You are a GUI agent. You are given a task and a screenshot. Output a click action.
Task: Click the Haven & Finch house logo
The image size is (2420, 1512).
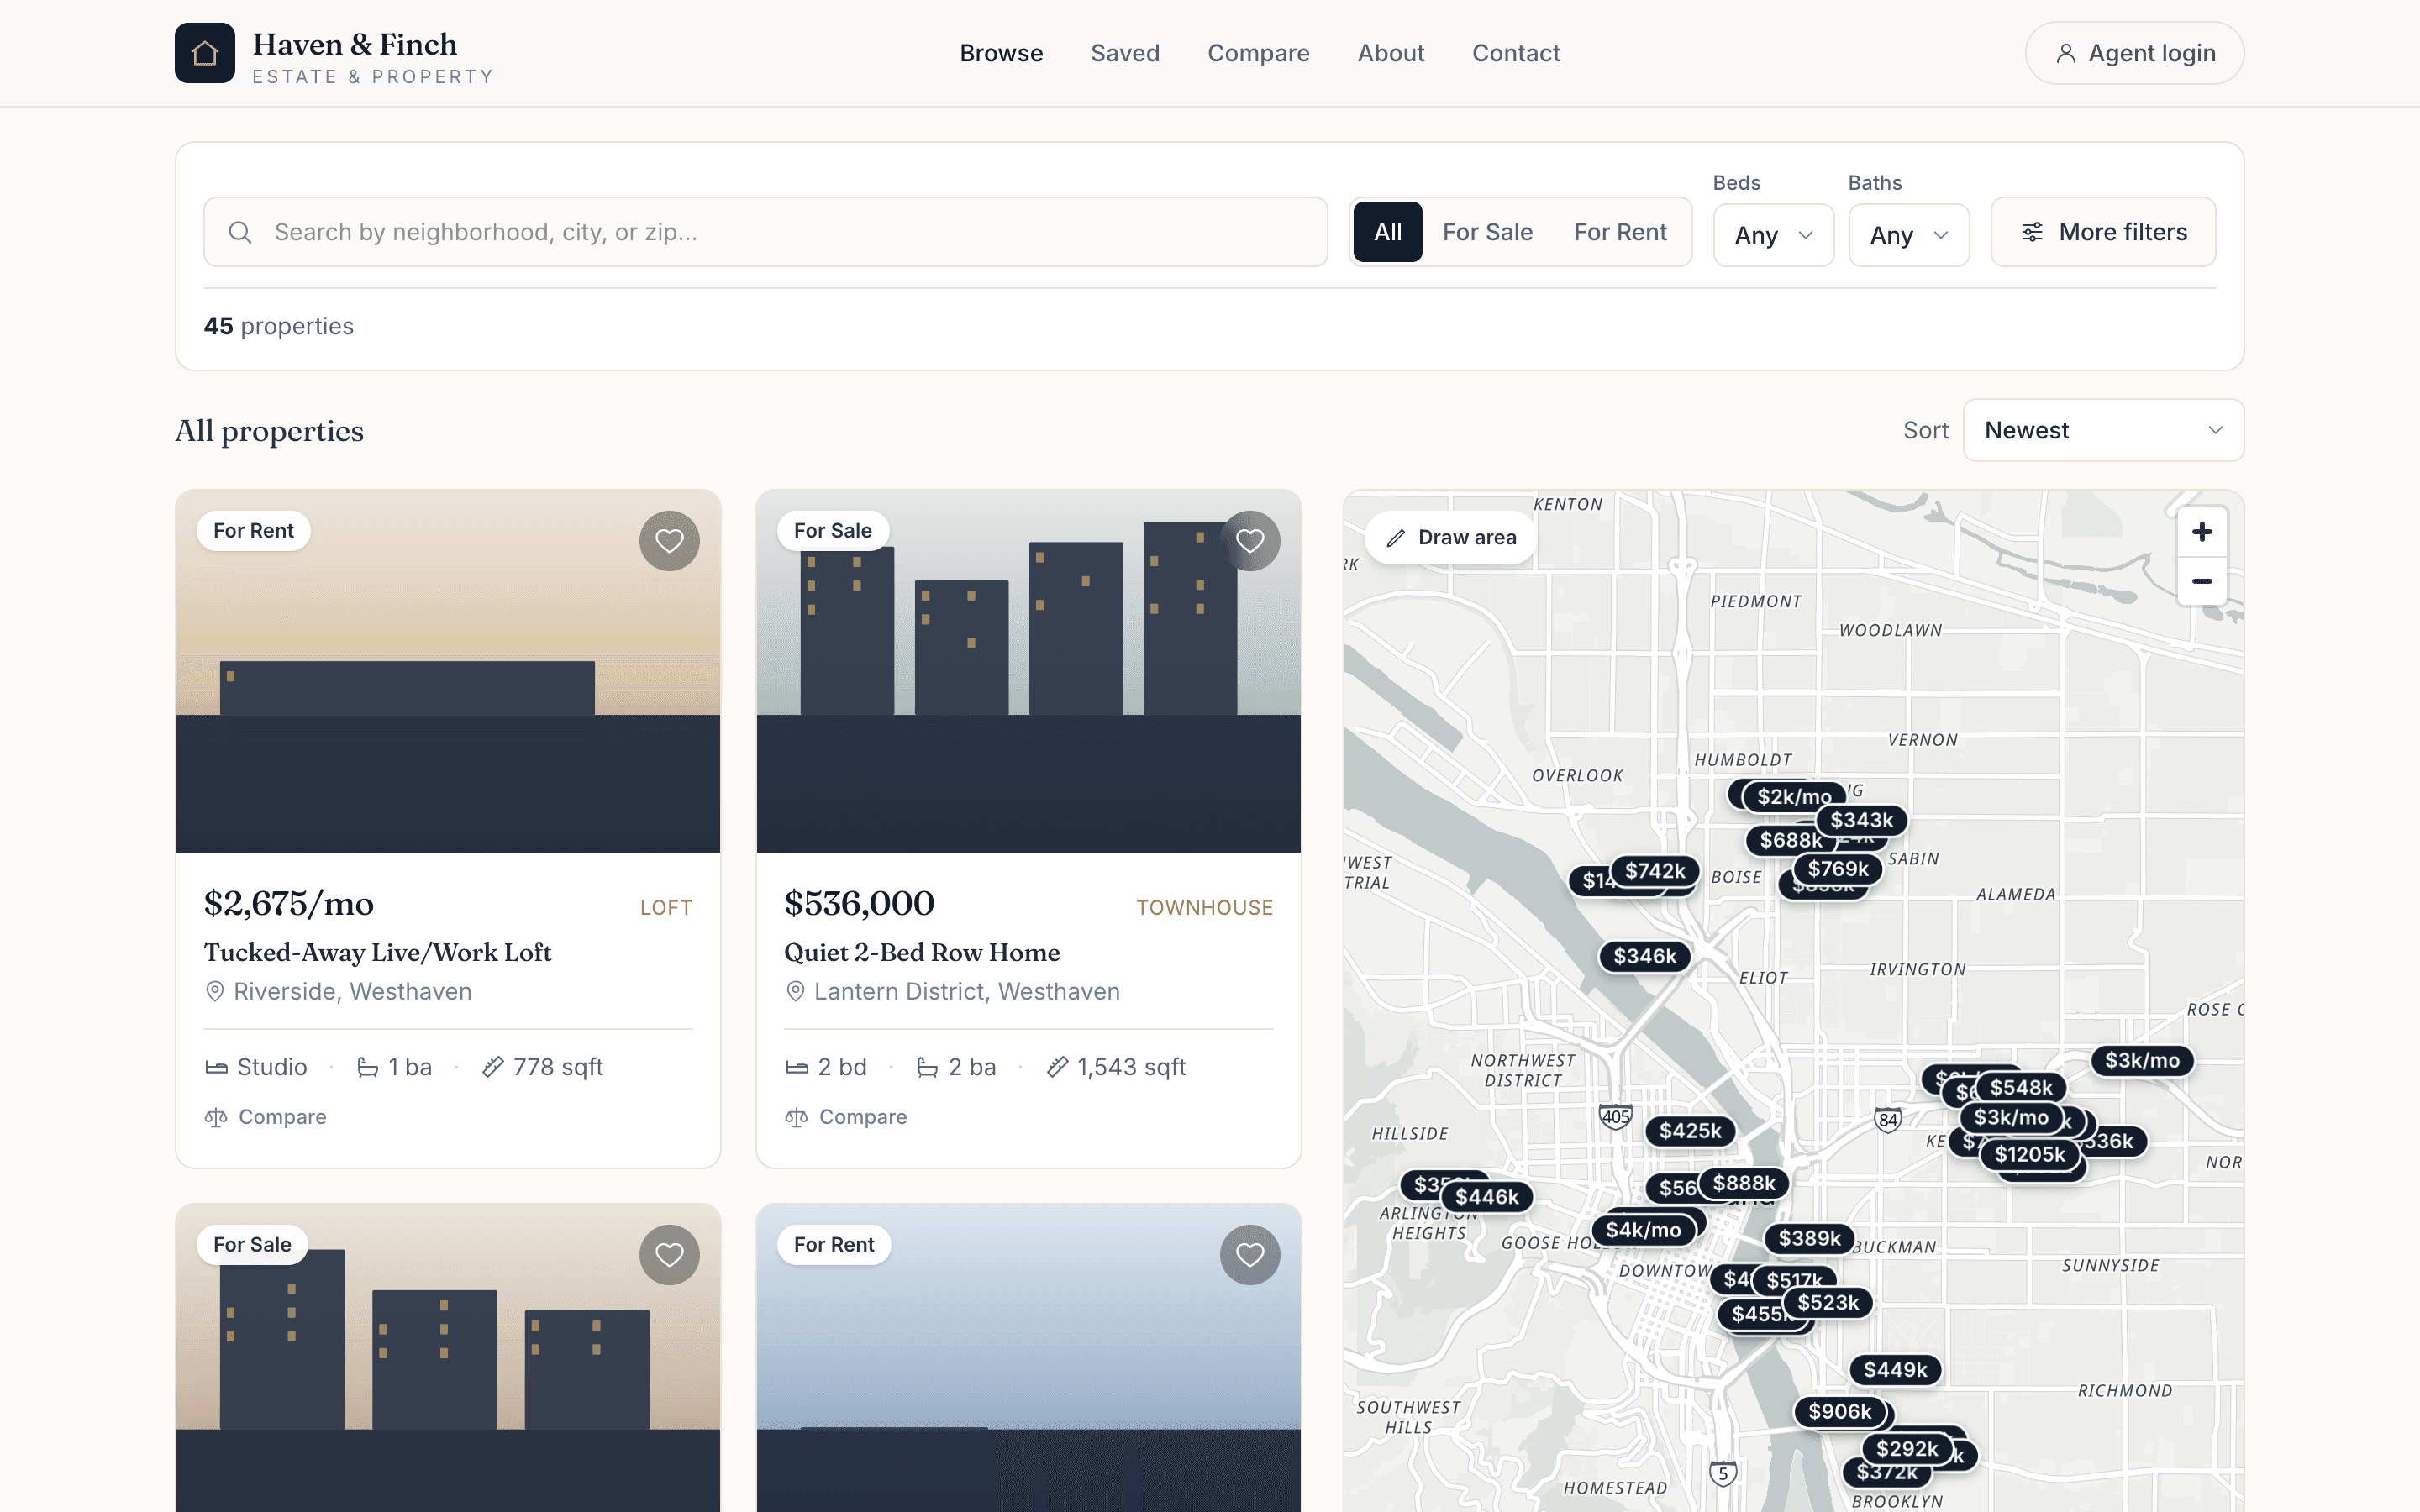click(x=205, y=53)
